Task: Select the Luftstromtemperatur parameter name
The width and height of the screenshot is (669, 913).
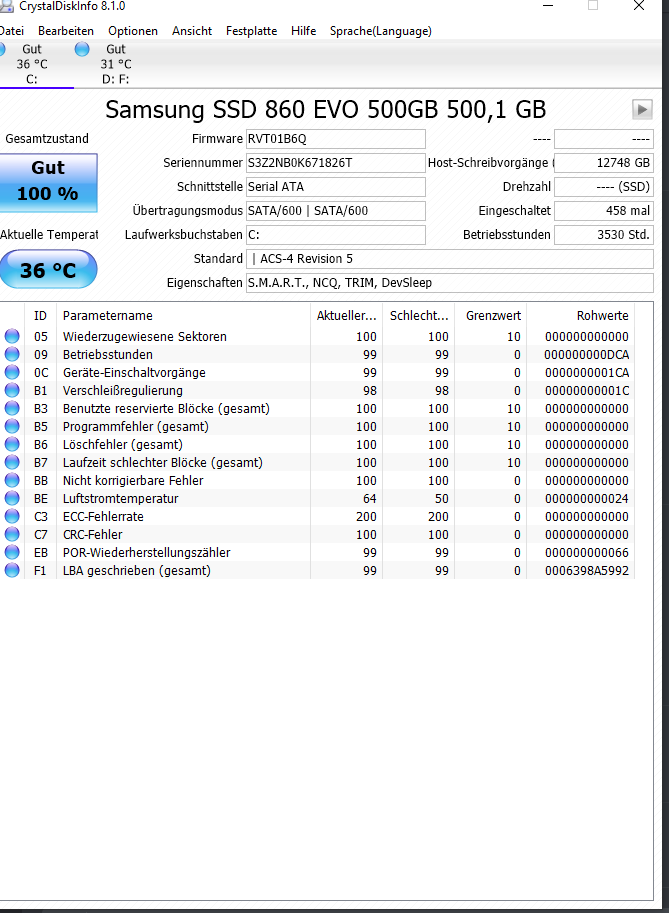Action: pyautogui.click(x=121, y=498)
